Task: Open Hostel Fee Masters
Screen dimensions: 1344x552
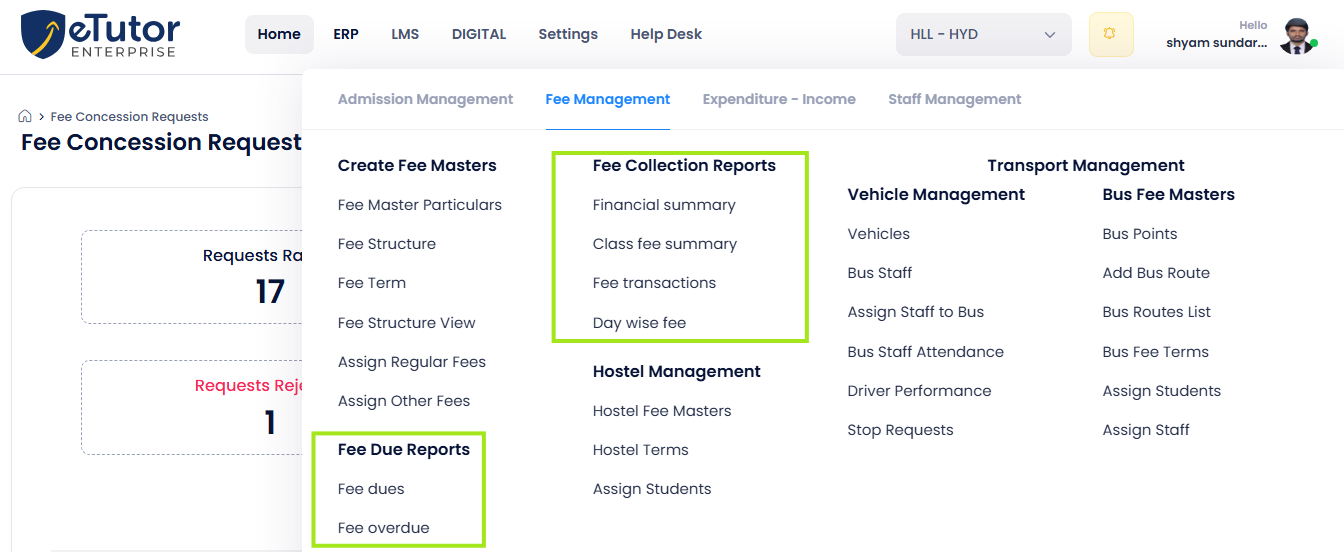Action: (662, 411)
